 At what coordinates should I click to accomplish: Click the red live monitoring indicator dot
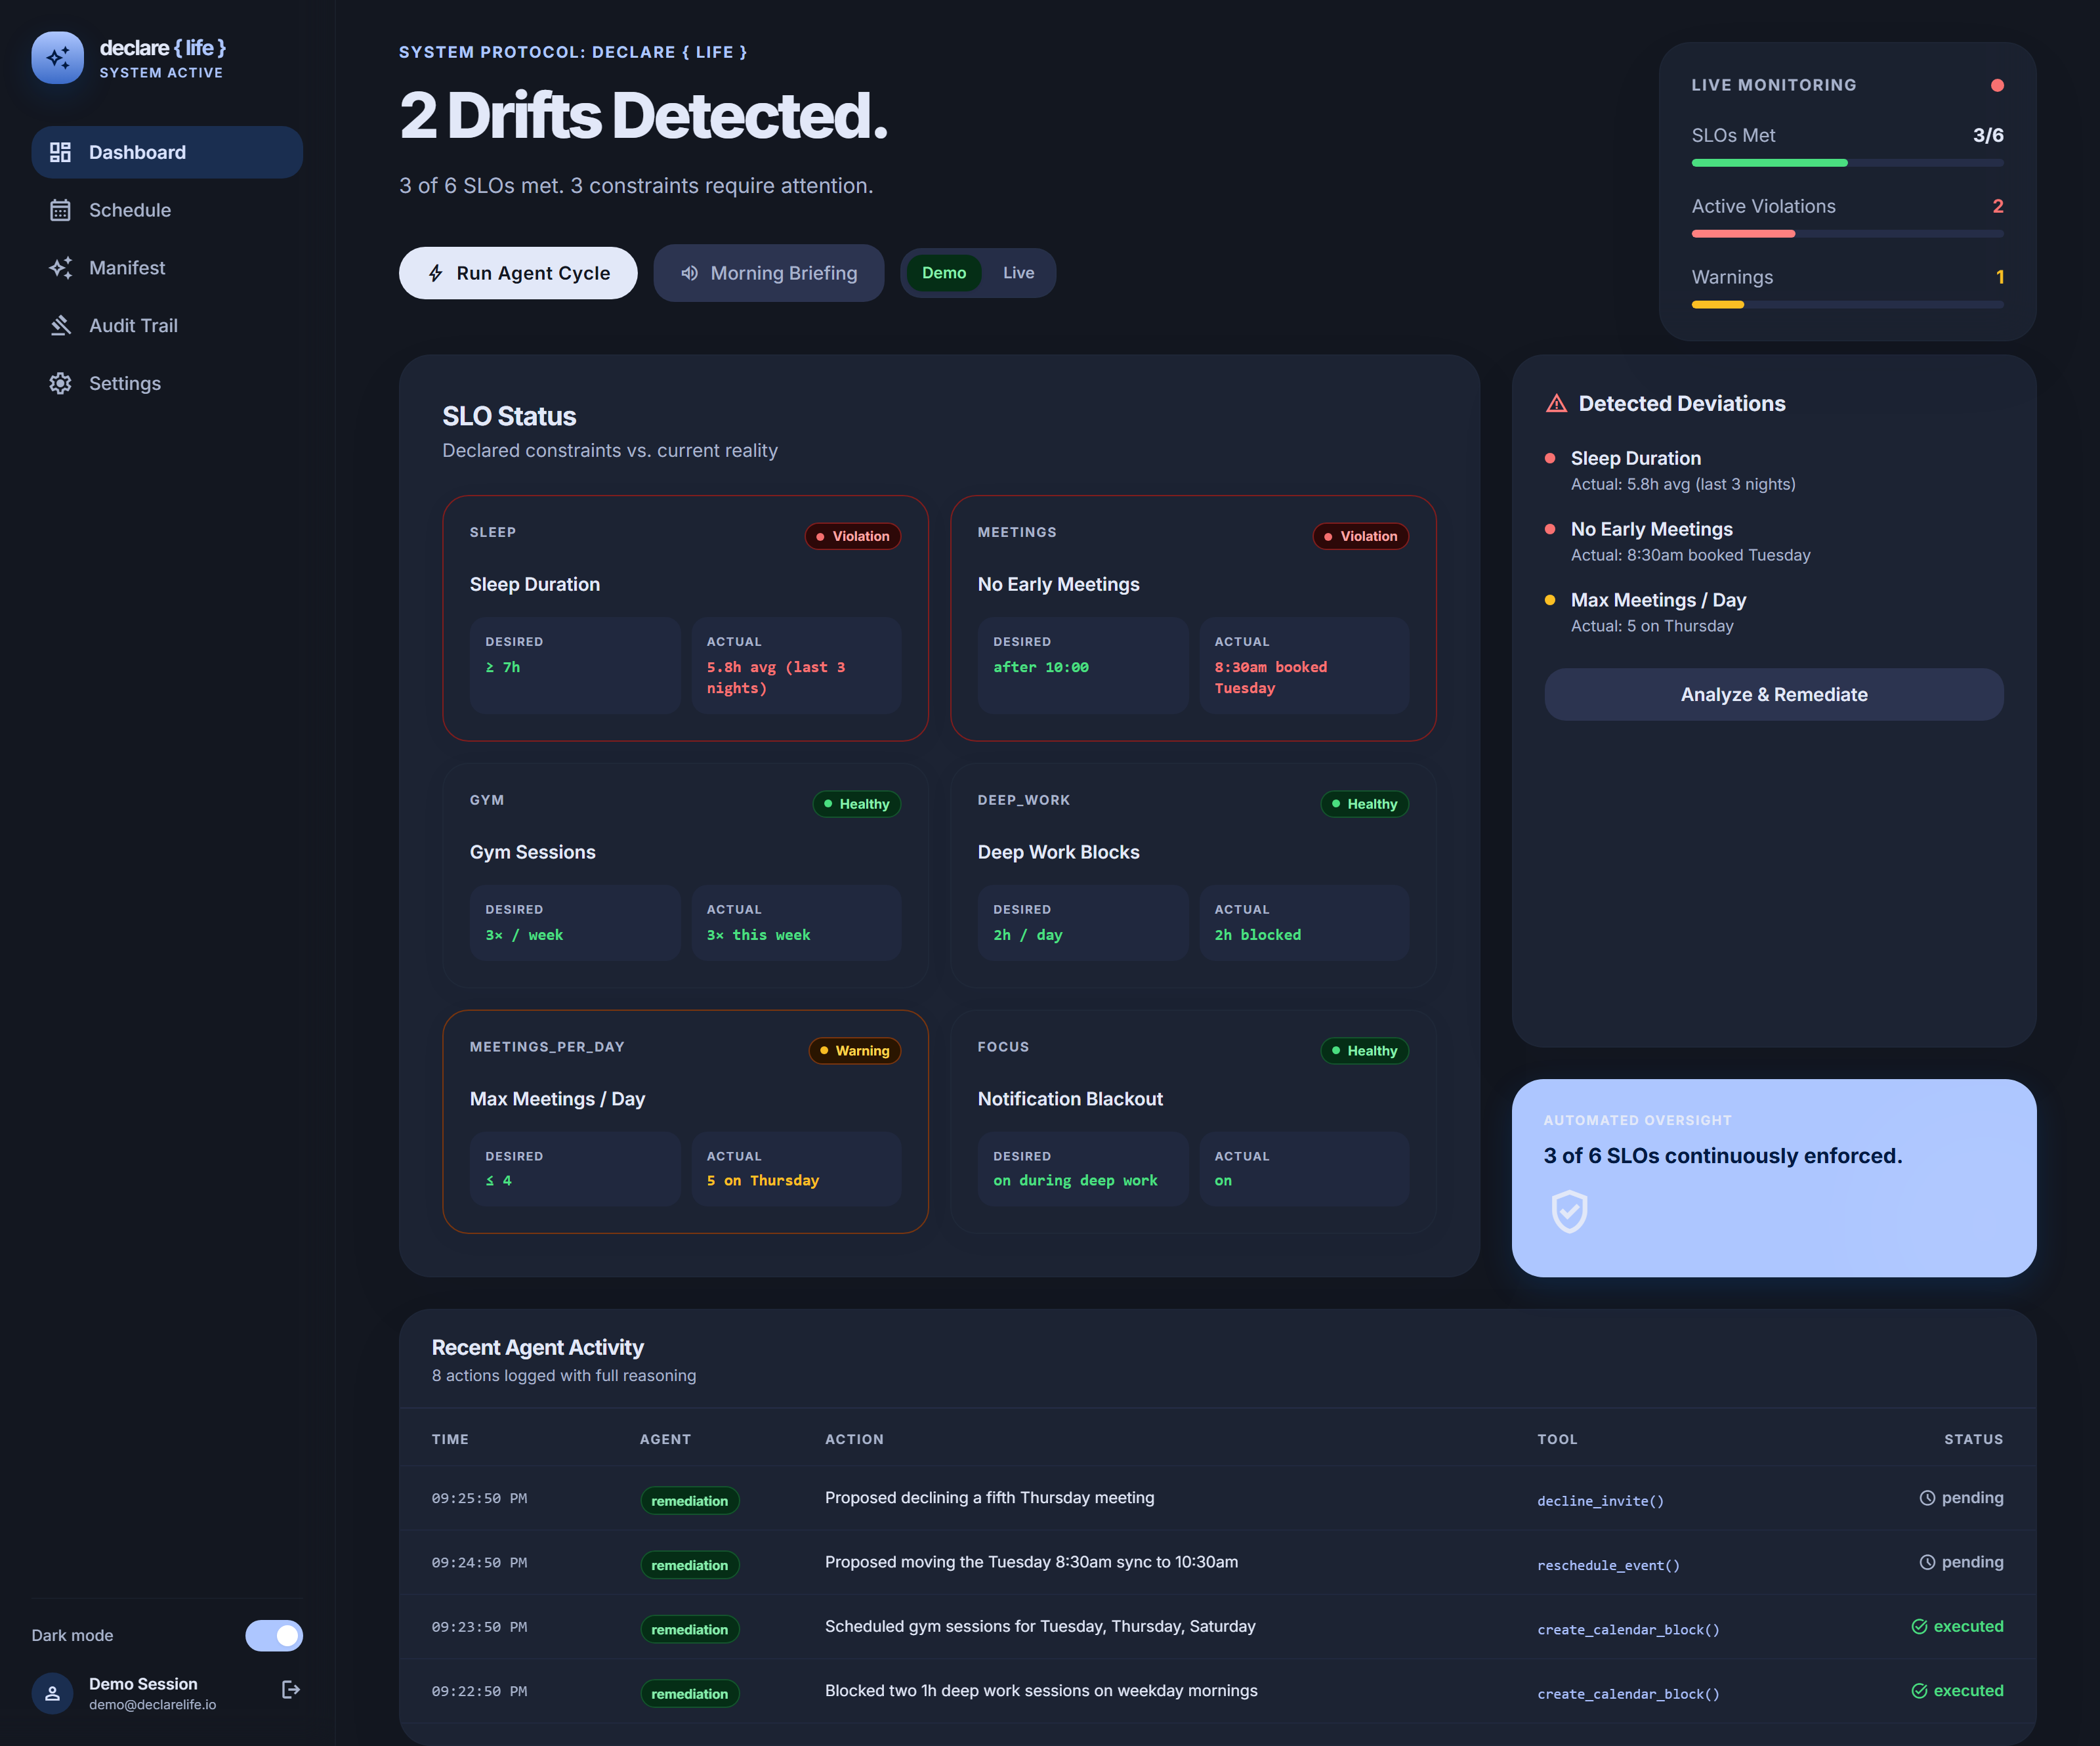coord(1997,85)
